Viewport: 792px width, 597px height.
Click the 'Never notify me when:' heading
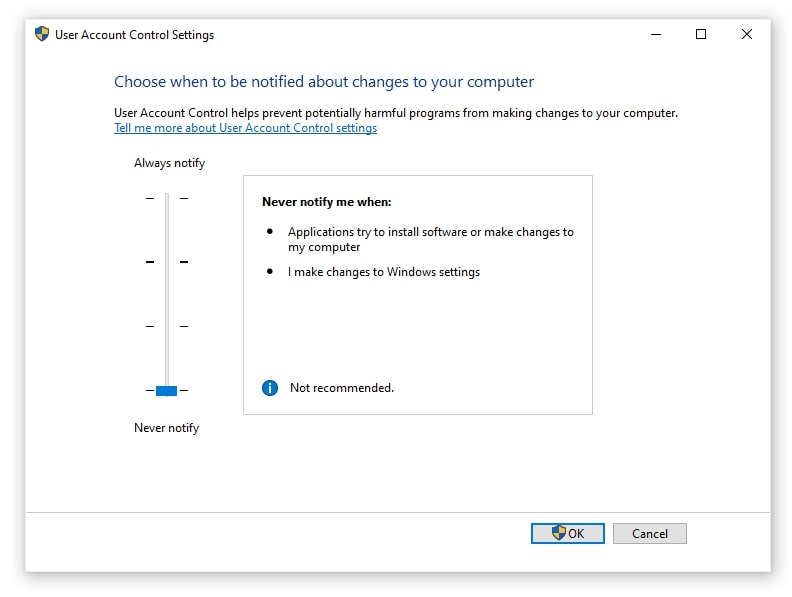coord(326,202)
